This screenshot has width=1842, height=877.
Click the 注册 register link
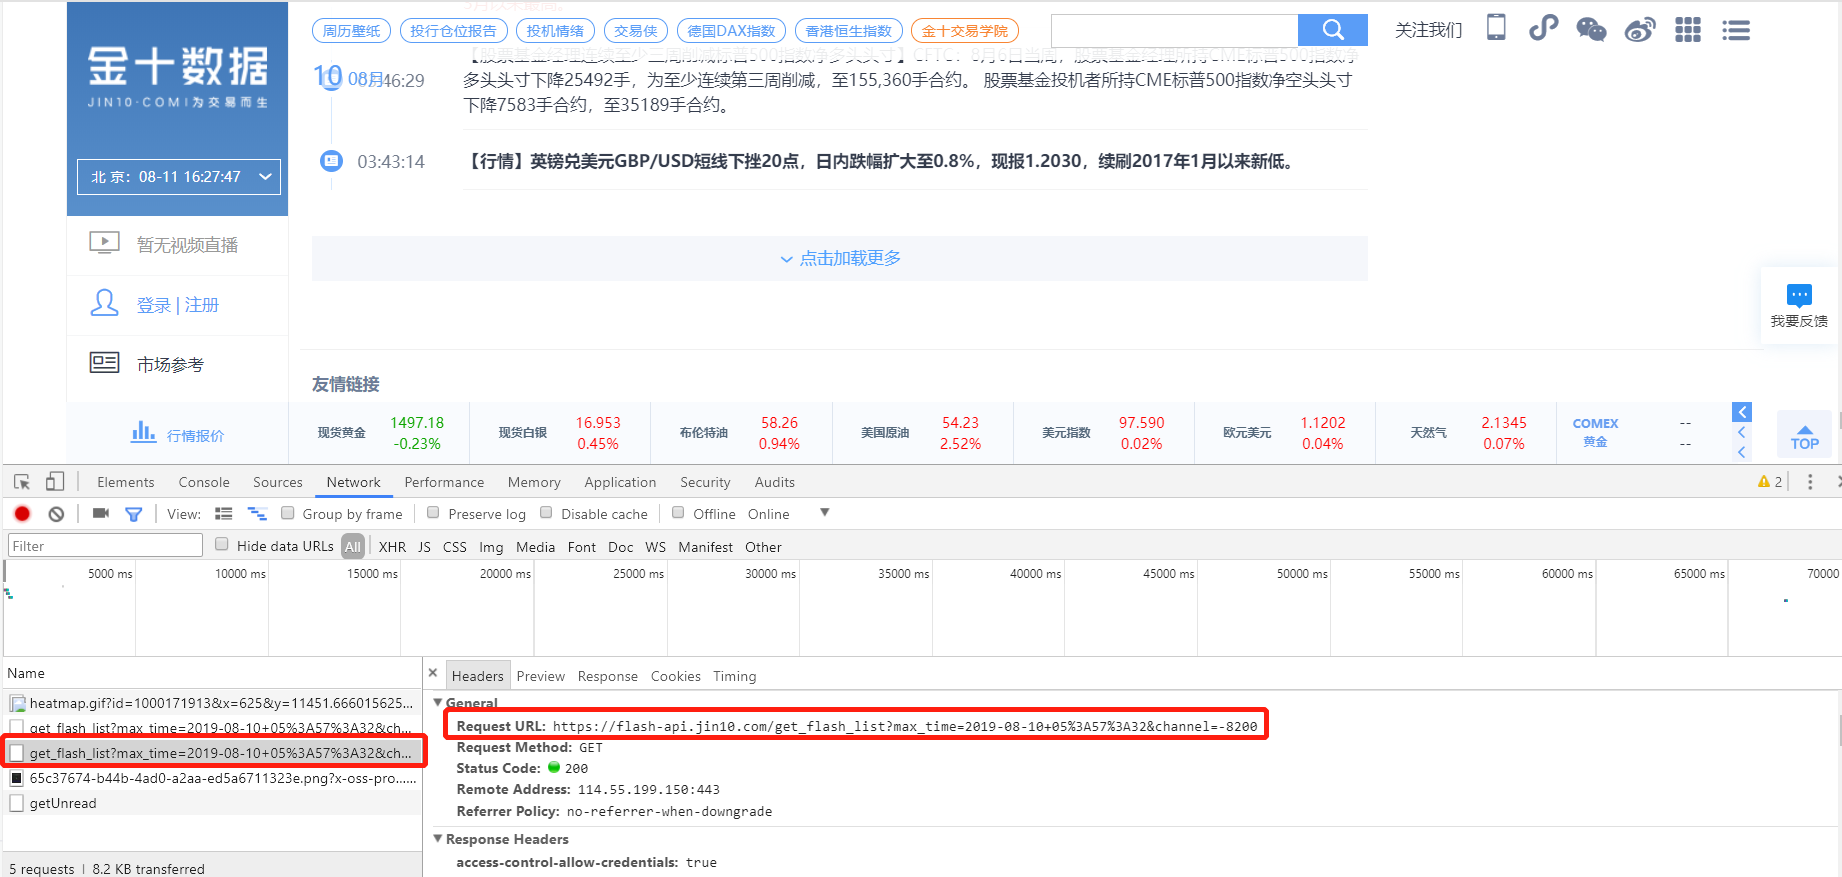[x=202, y=305]
